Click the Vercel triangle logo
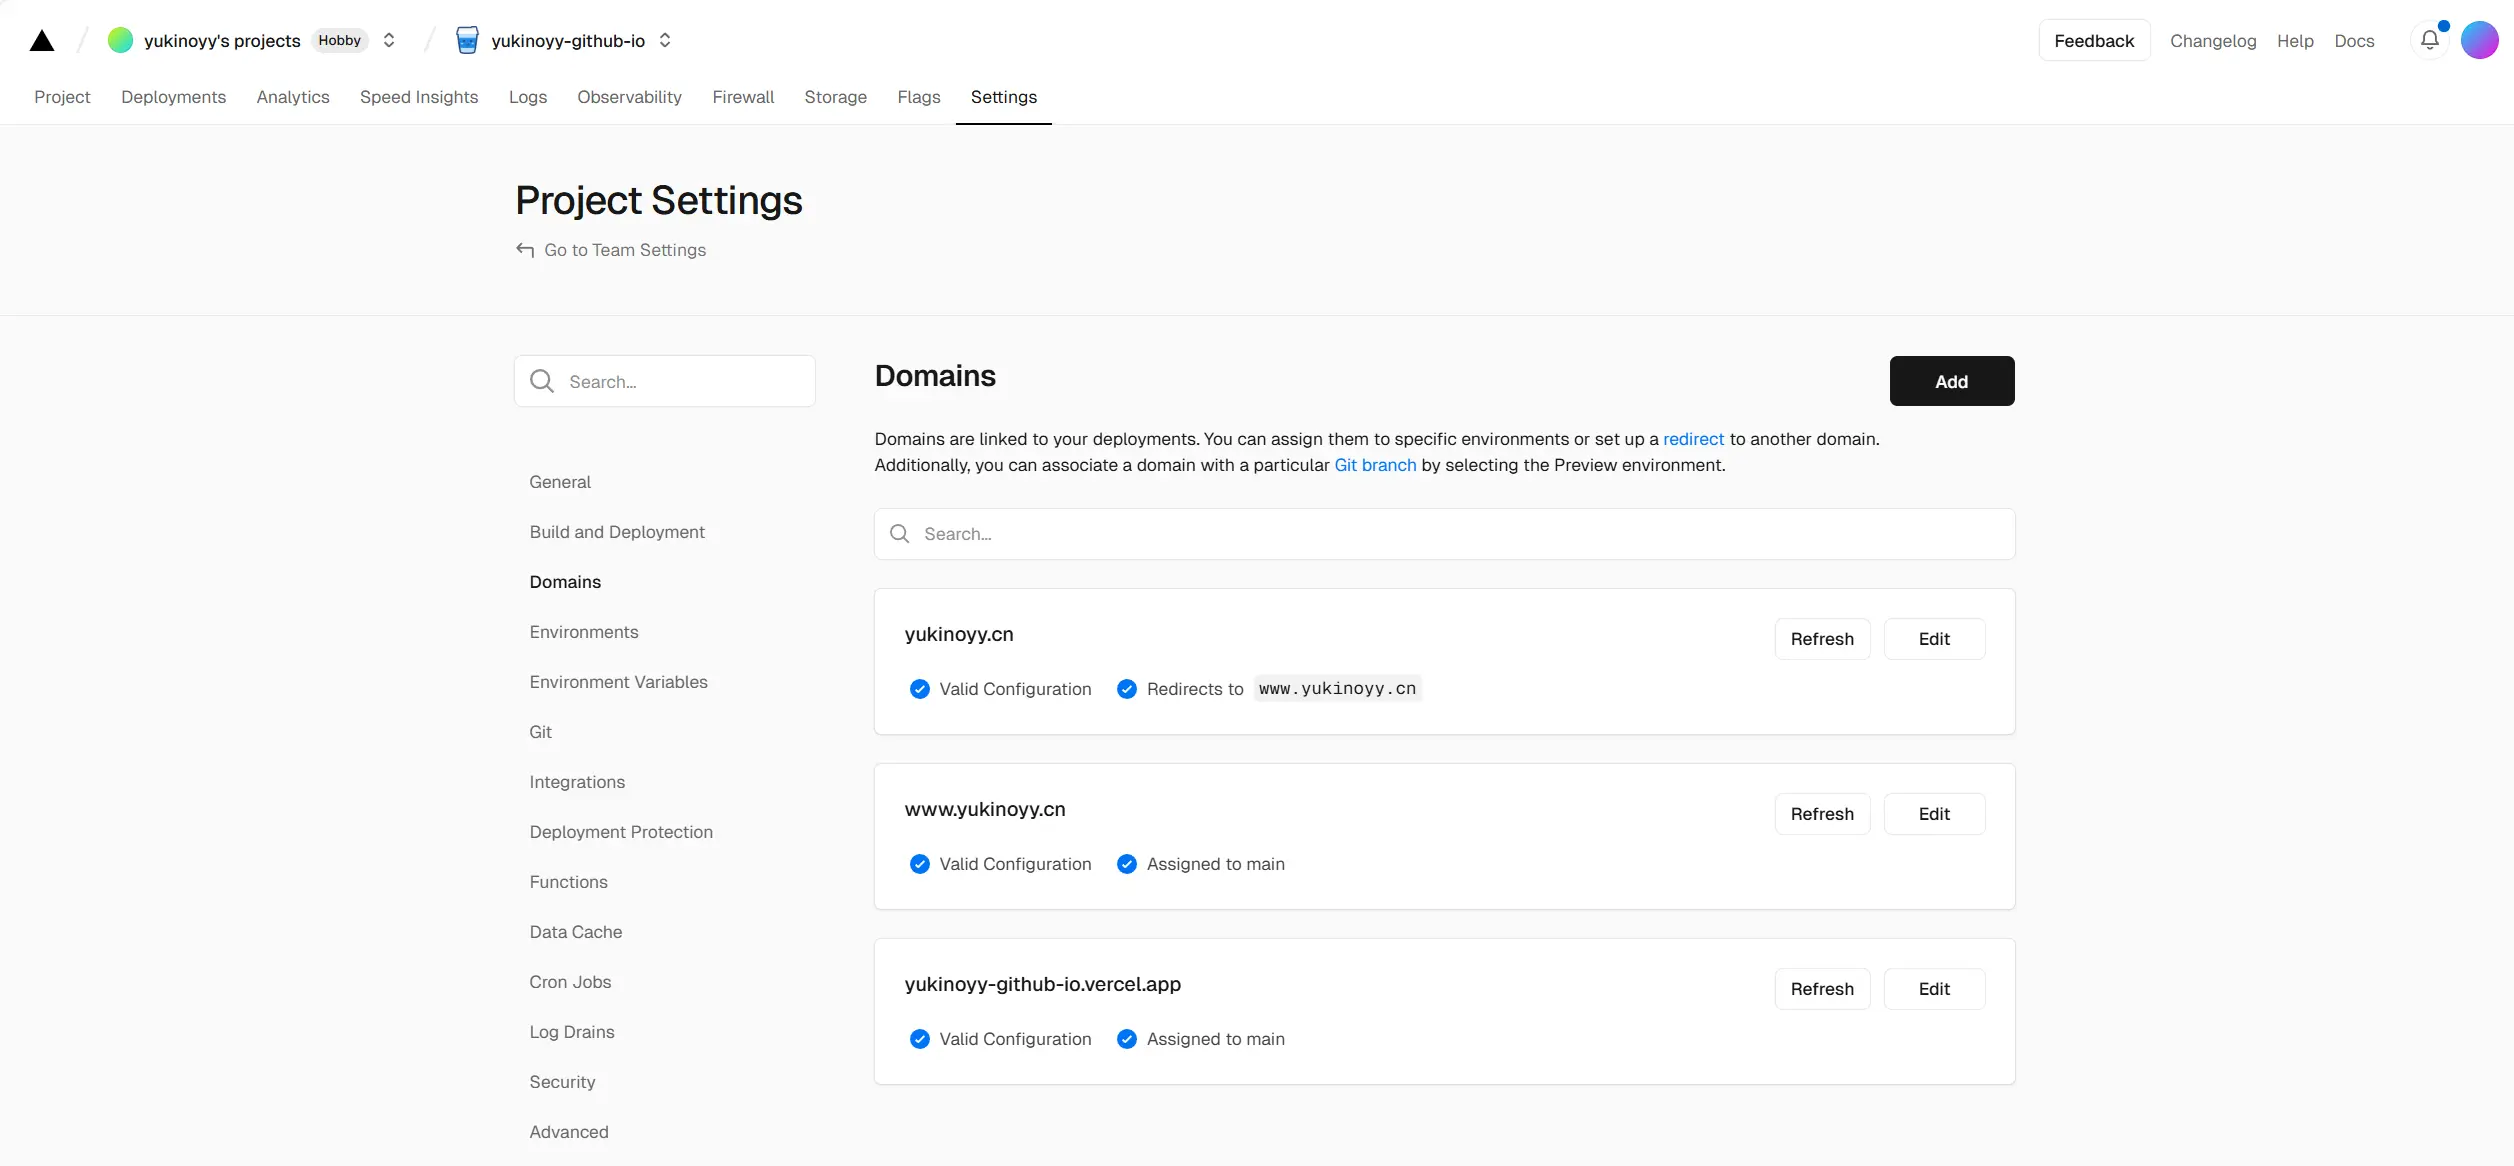Screen dimensions: 2514x1166 tap(42, 41)
